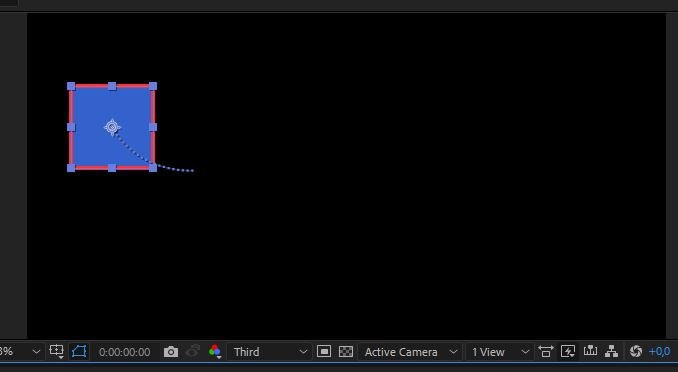Open the Third resolution dropdown
Screen dimensions: 678x372
269,352
